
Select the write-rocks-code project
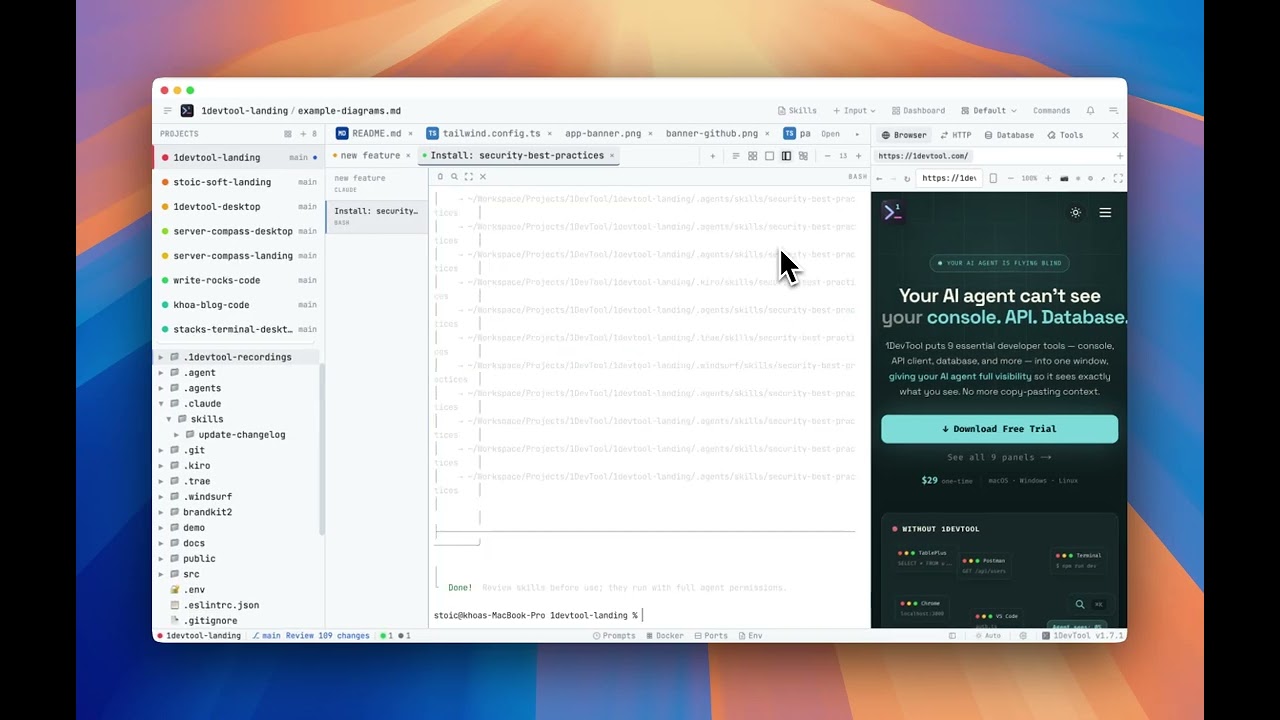(238, 280)
